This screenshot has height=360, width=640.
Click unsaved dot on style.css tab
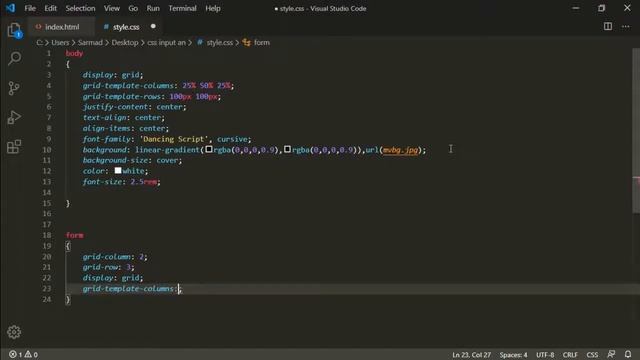(153, 27)
